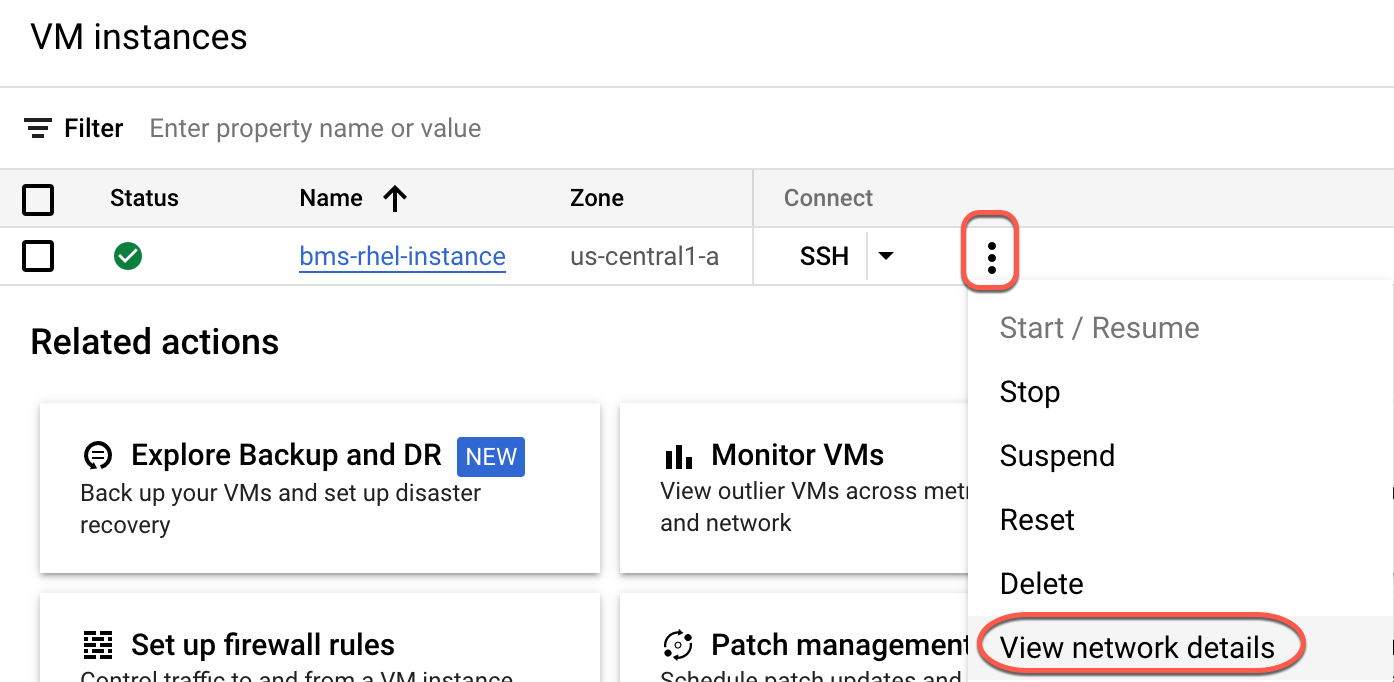
Task: Click the Name column sort arrow
Action: click(x=396, y=198)
